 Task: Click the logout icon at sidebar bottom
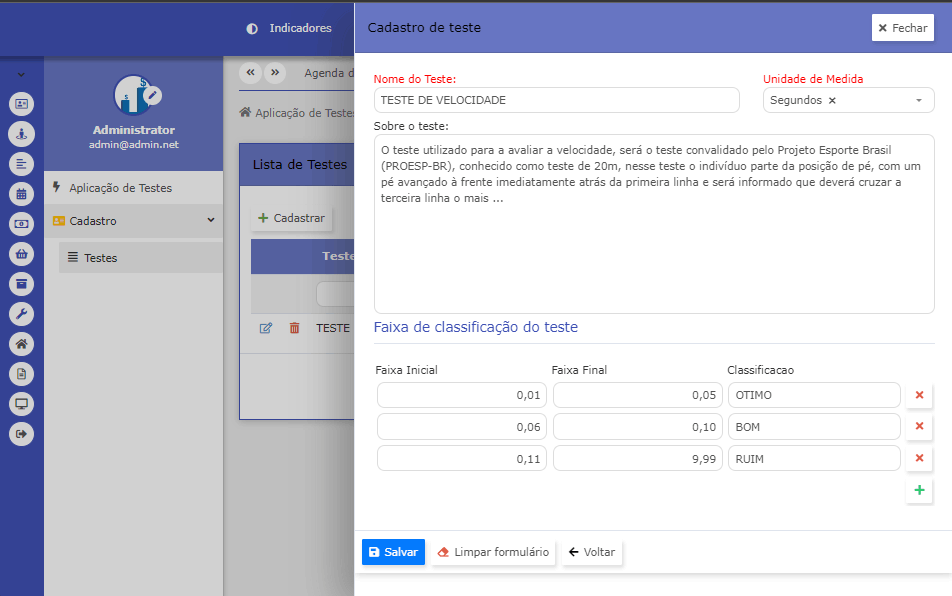pyautogui.click(x=21, y=434)
